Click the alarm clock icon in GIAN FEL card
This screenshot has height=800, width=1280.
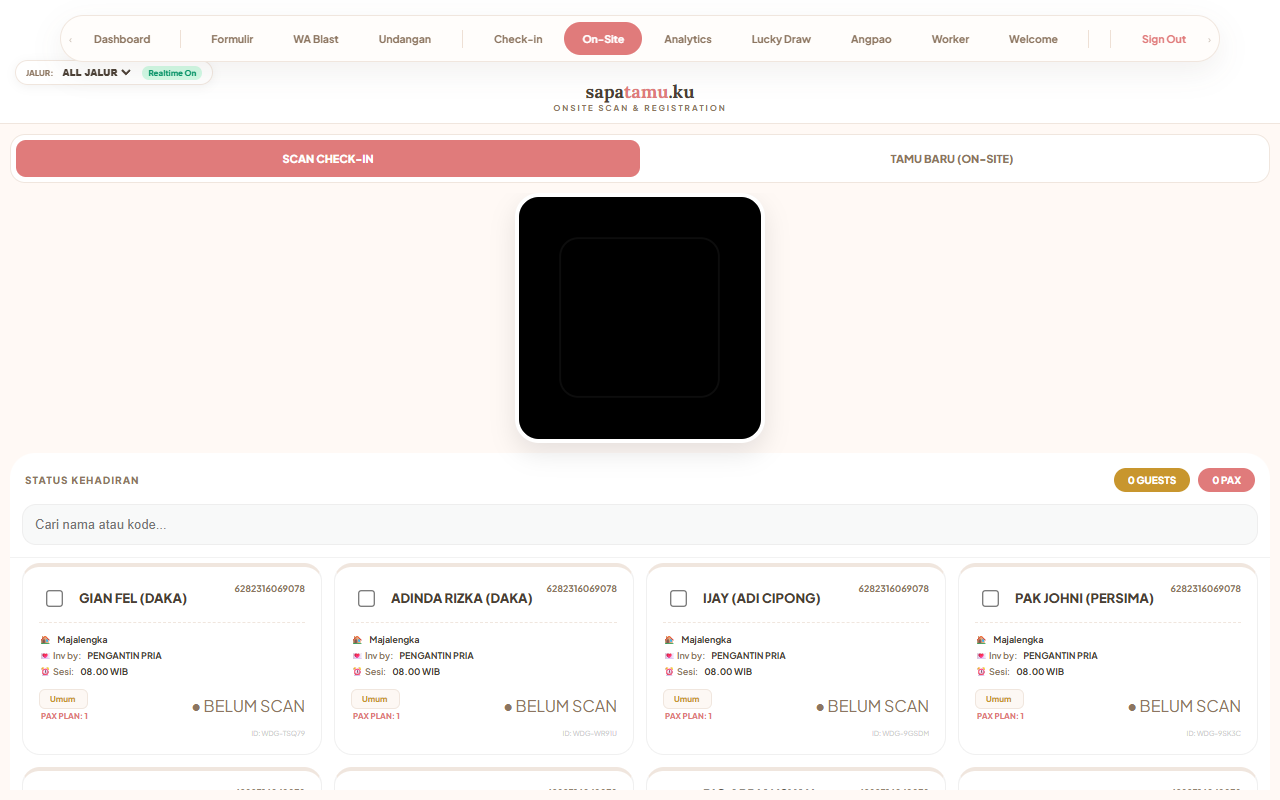[x=45, y=672]
